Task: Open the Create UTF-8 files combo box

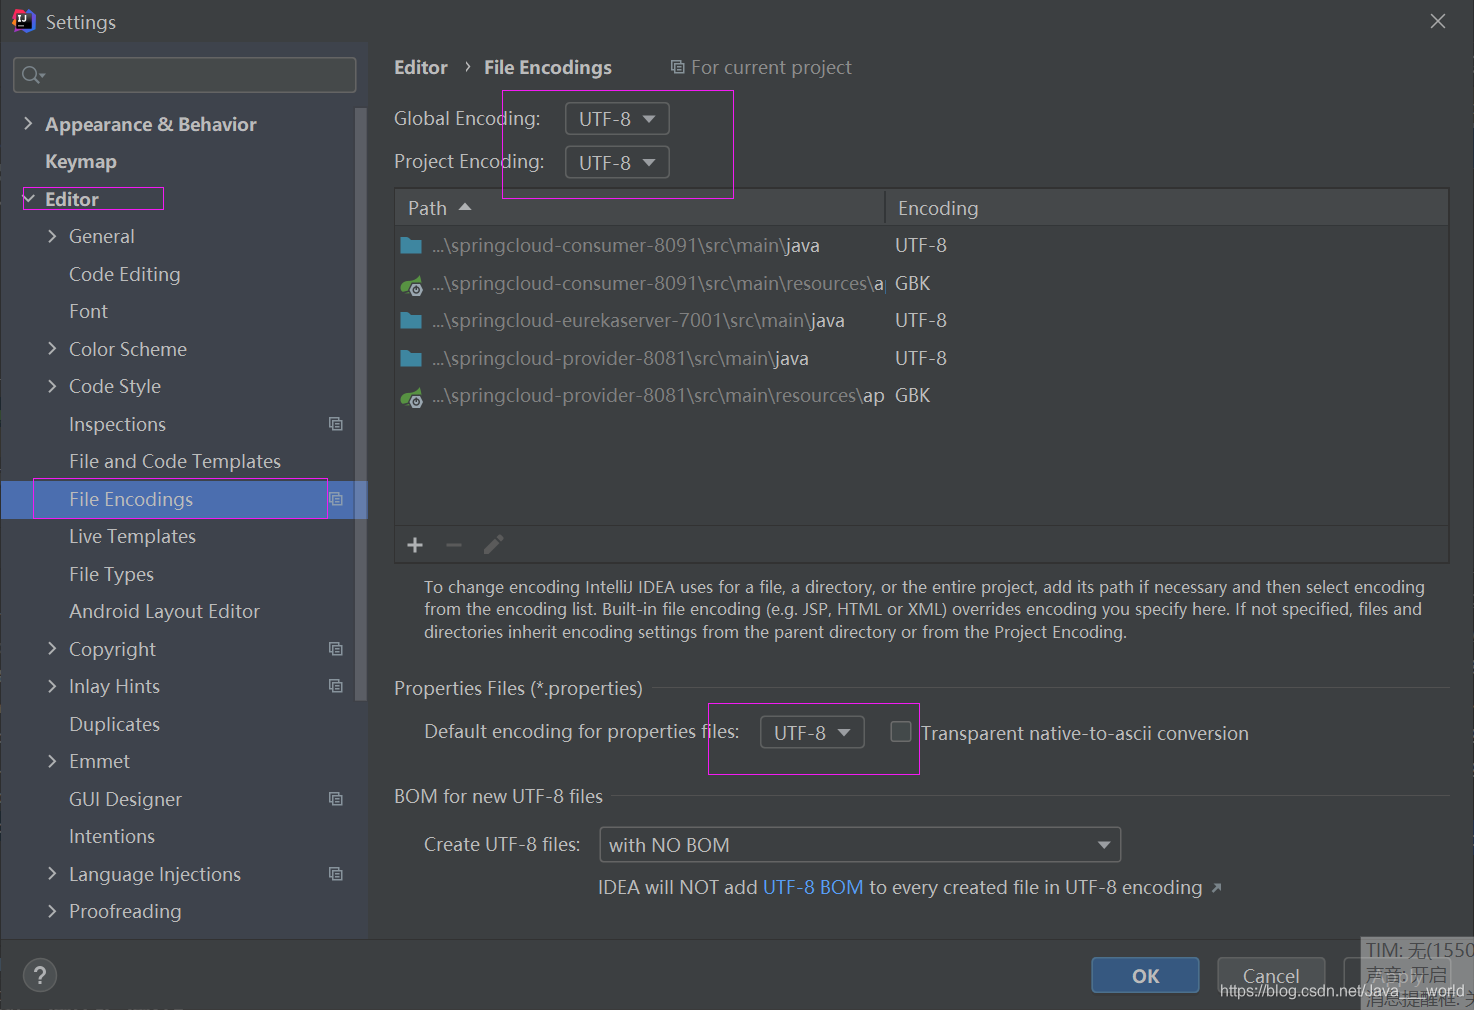Action: pos(860,845)
